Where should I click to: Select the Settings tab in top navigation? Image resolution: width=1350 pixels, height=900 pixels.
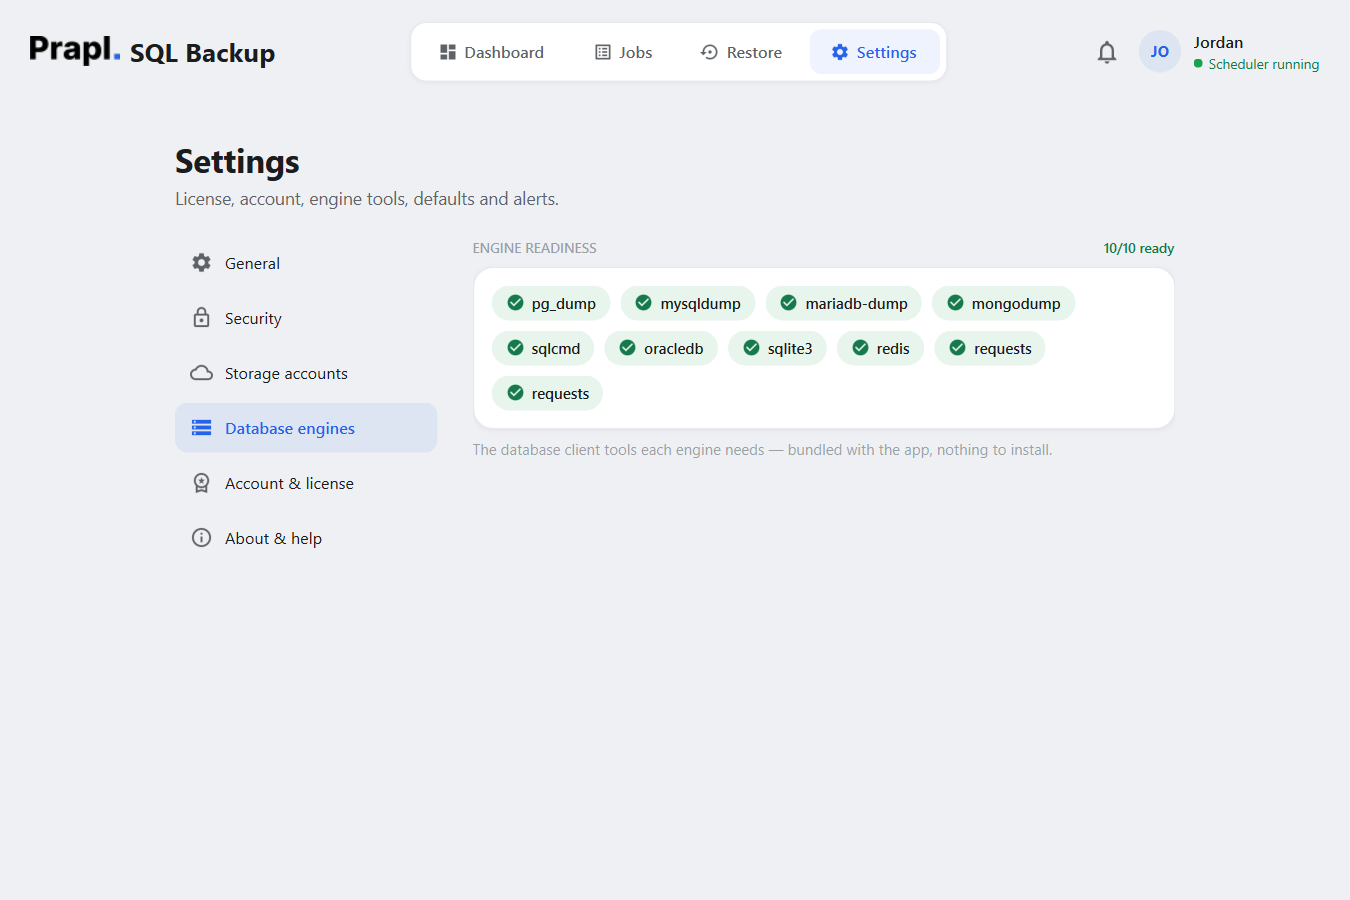(875, 52)
